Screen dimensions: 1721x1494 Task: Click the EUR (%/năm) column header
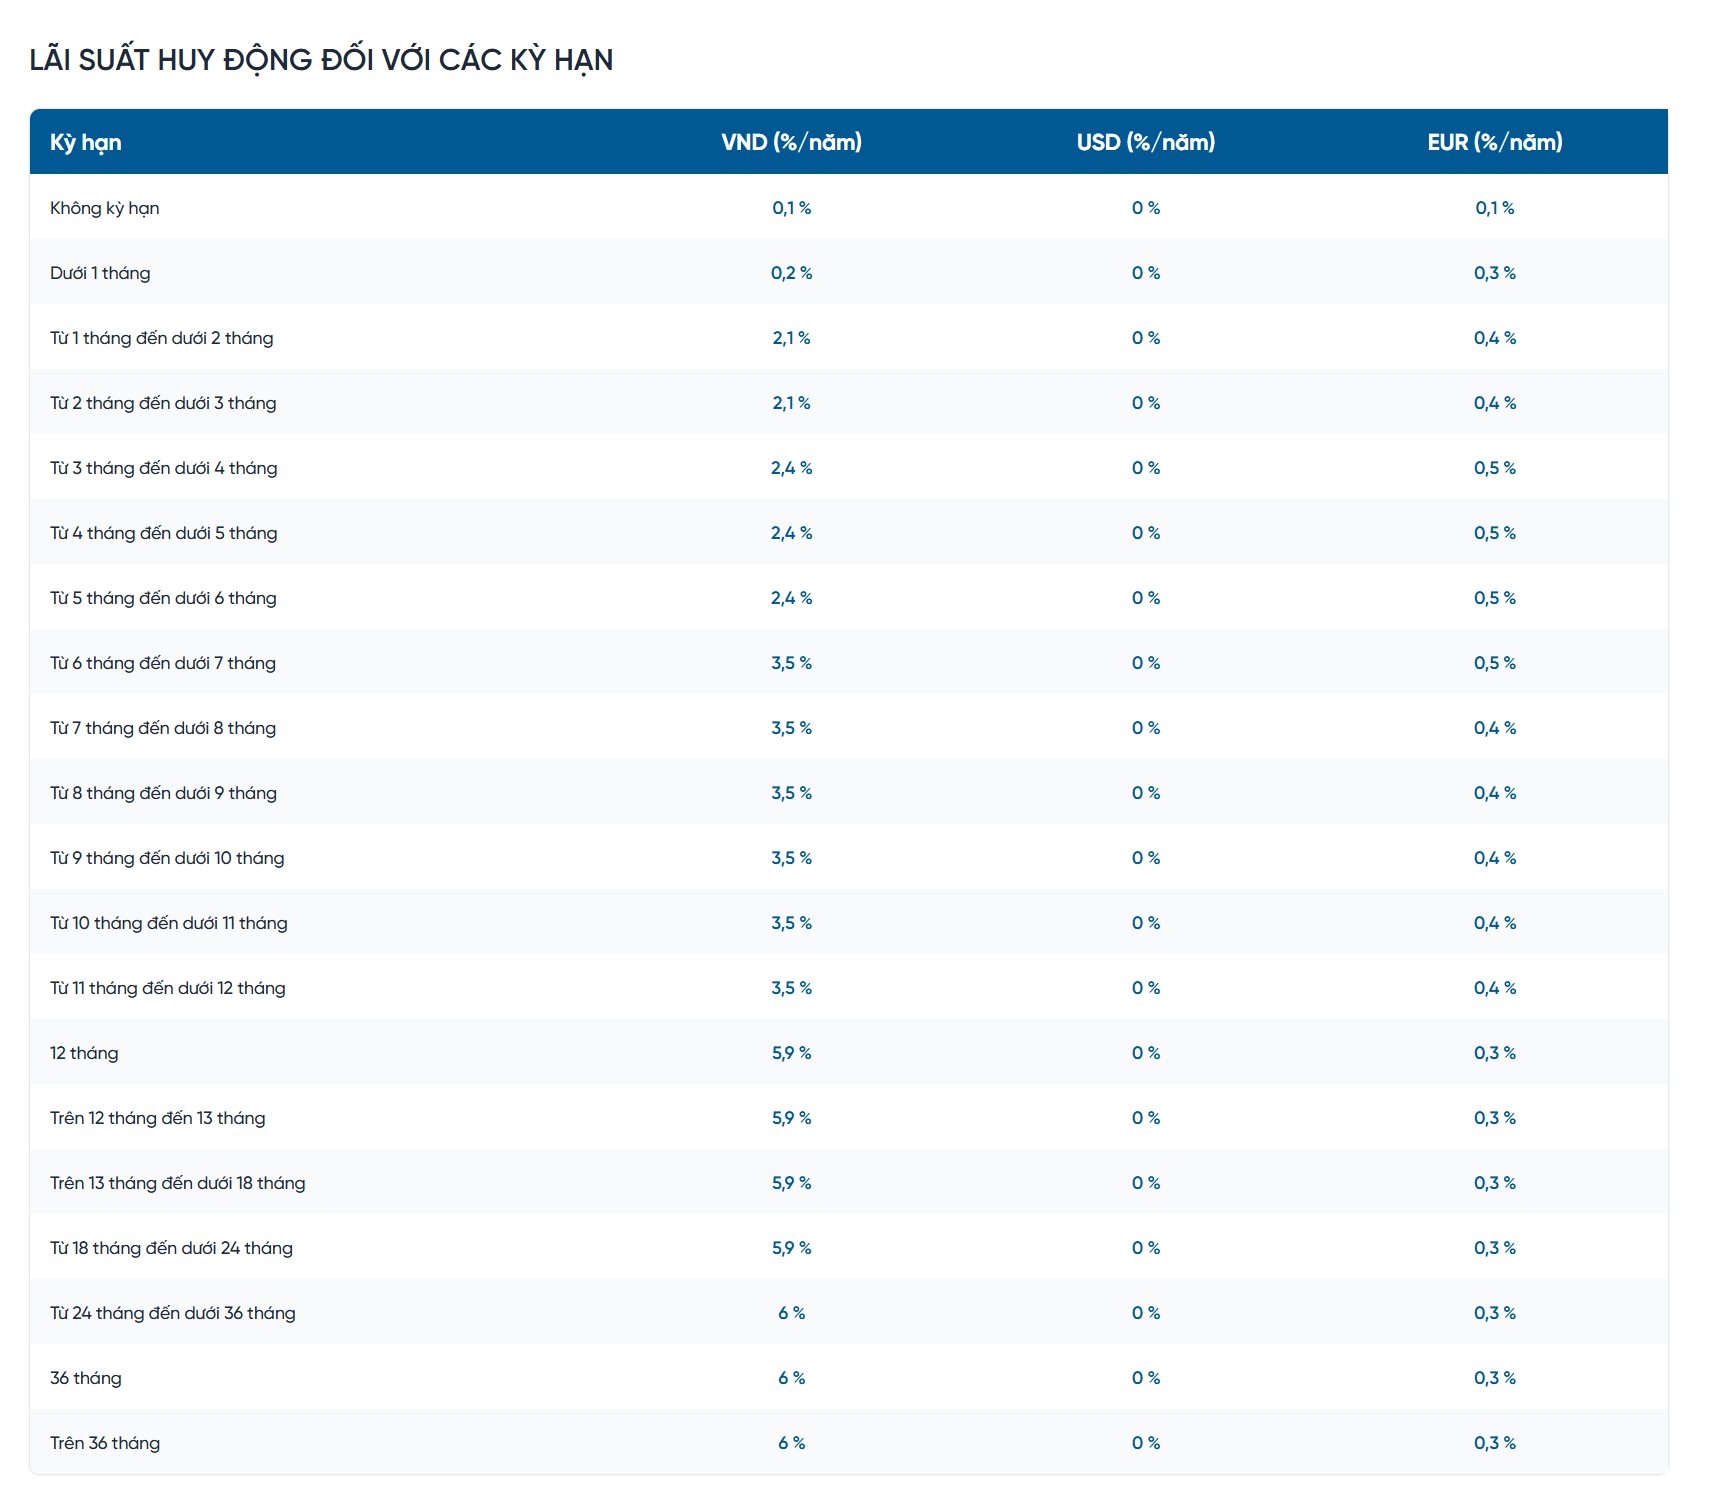tap(1495, 142)
